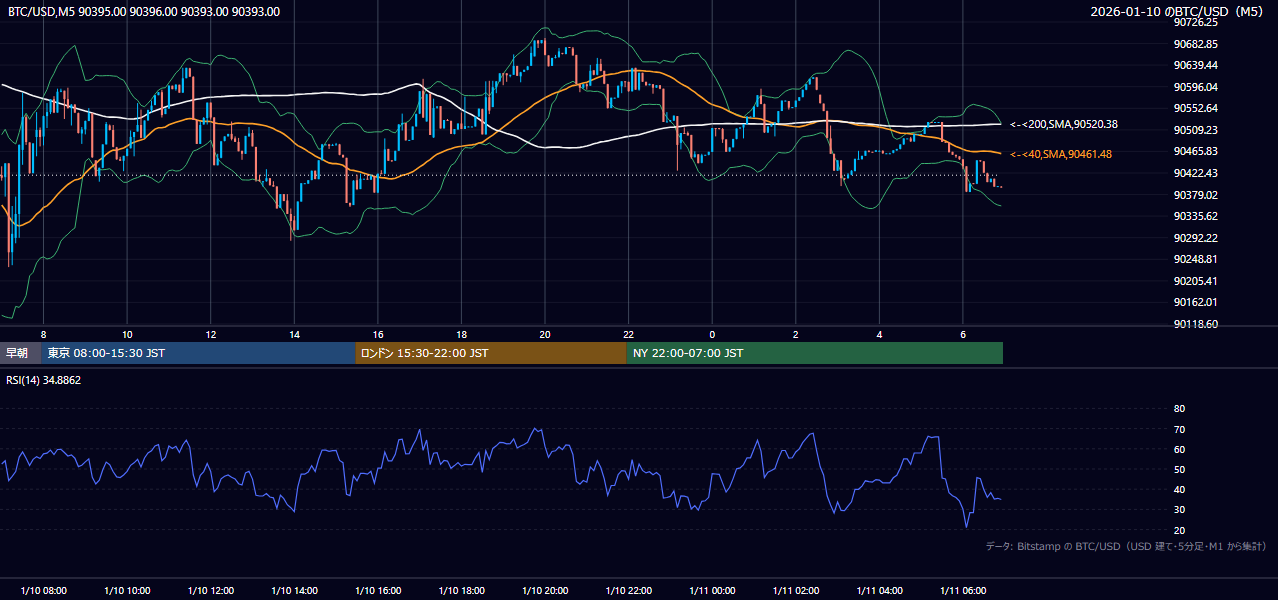Click price axis value 90596.04
Image resolution: width=1278 pixels, height=600 pixels.
click(x=1195, y=87)
